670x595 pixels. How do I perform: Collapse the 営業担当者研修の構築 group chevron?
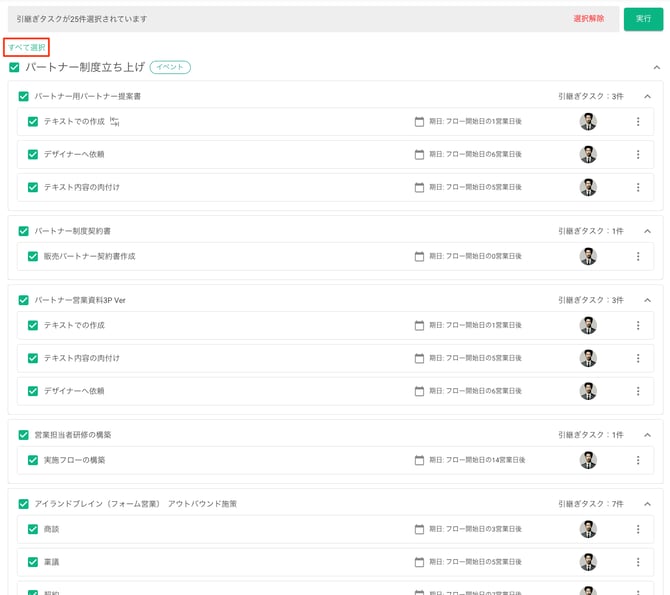647,435
